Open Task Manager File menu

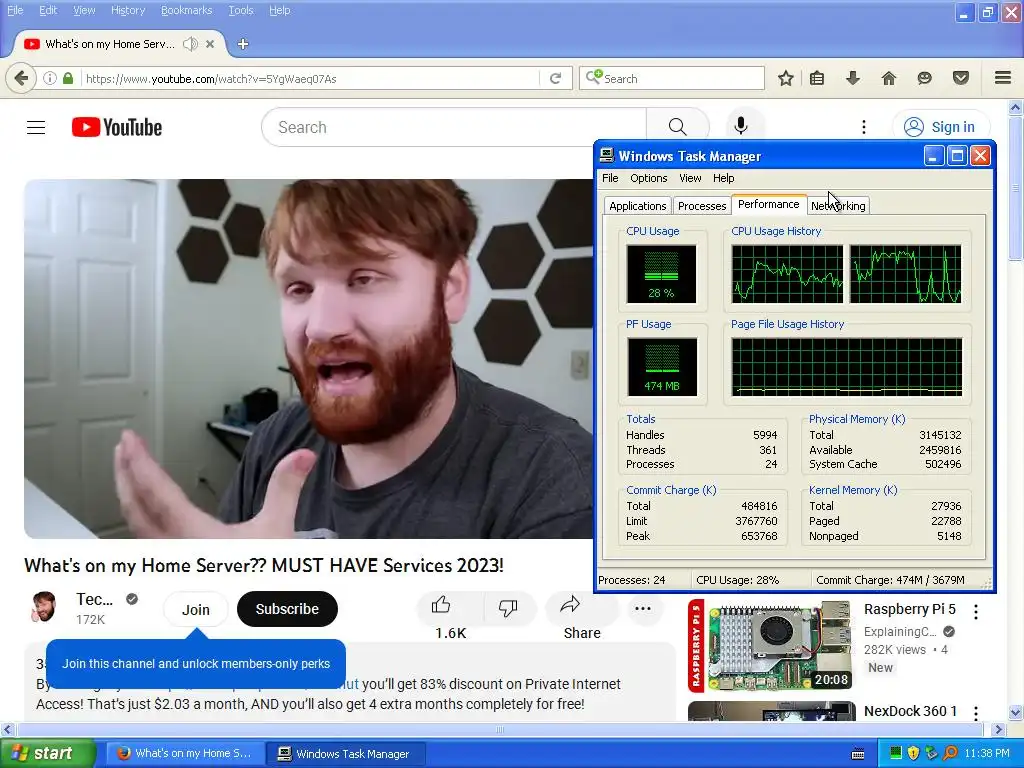click(x=610, y=178)
